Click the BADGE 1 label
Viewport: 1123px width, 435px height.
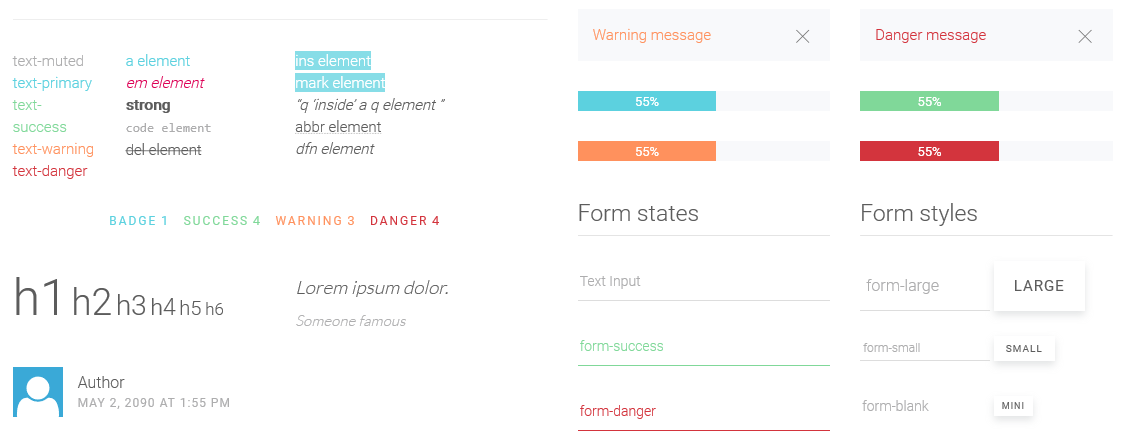(x=138, y=221)
